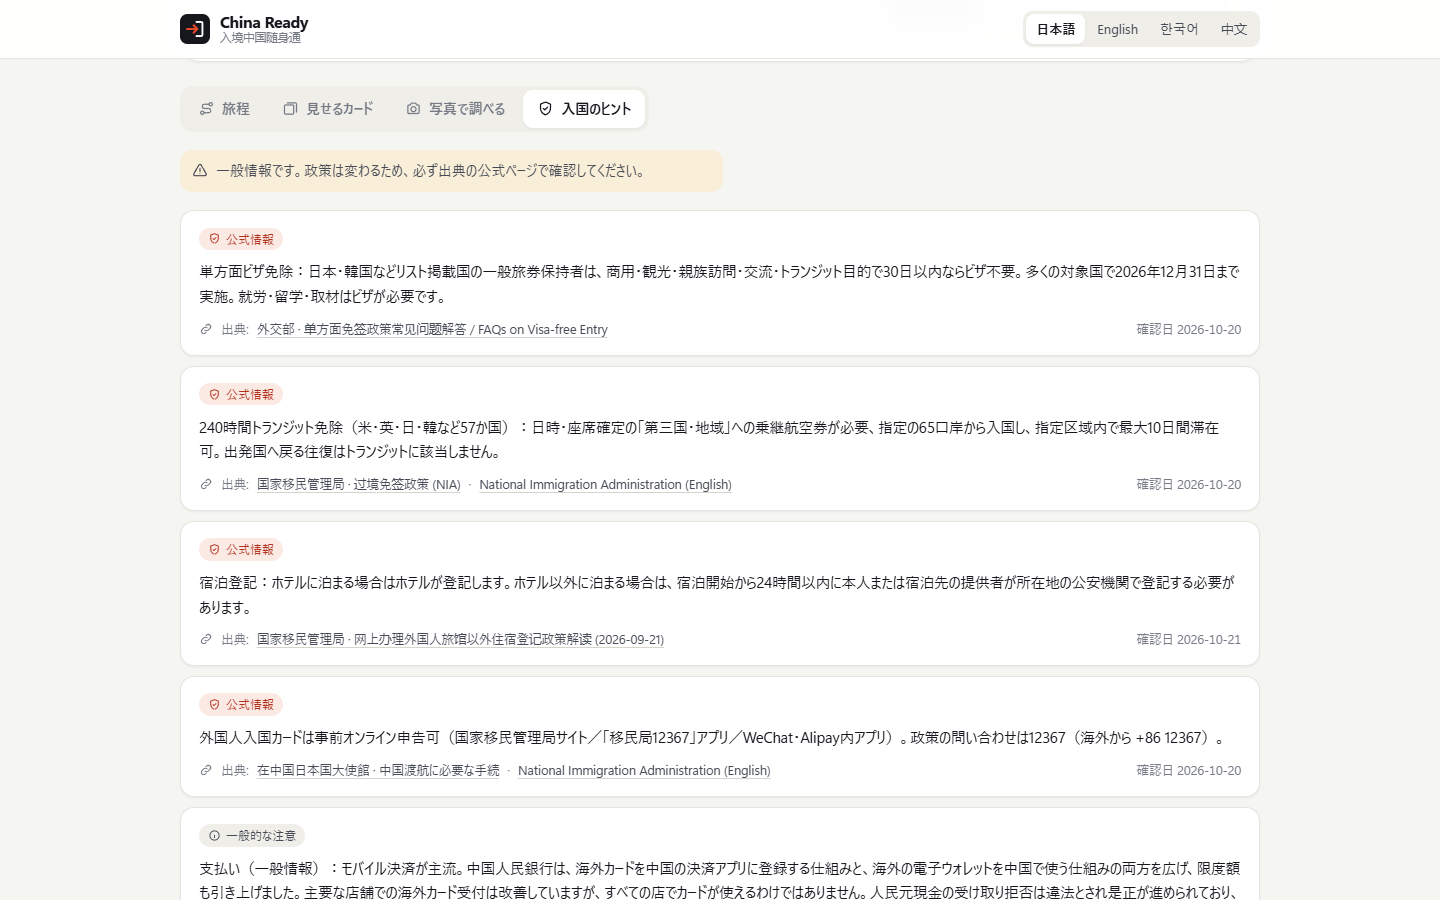Screen dimensions: 1440x900
Task: Open the 見せるカード tab
Action: [328, 109]
